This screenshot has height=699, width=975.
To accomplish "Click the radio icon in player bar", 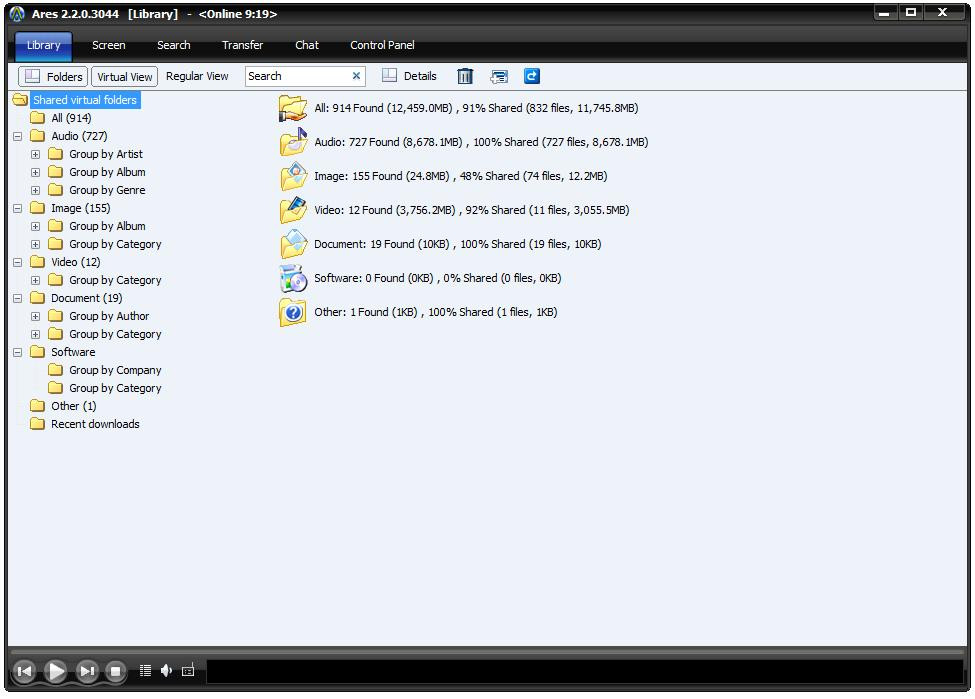I will [188, 671].
